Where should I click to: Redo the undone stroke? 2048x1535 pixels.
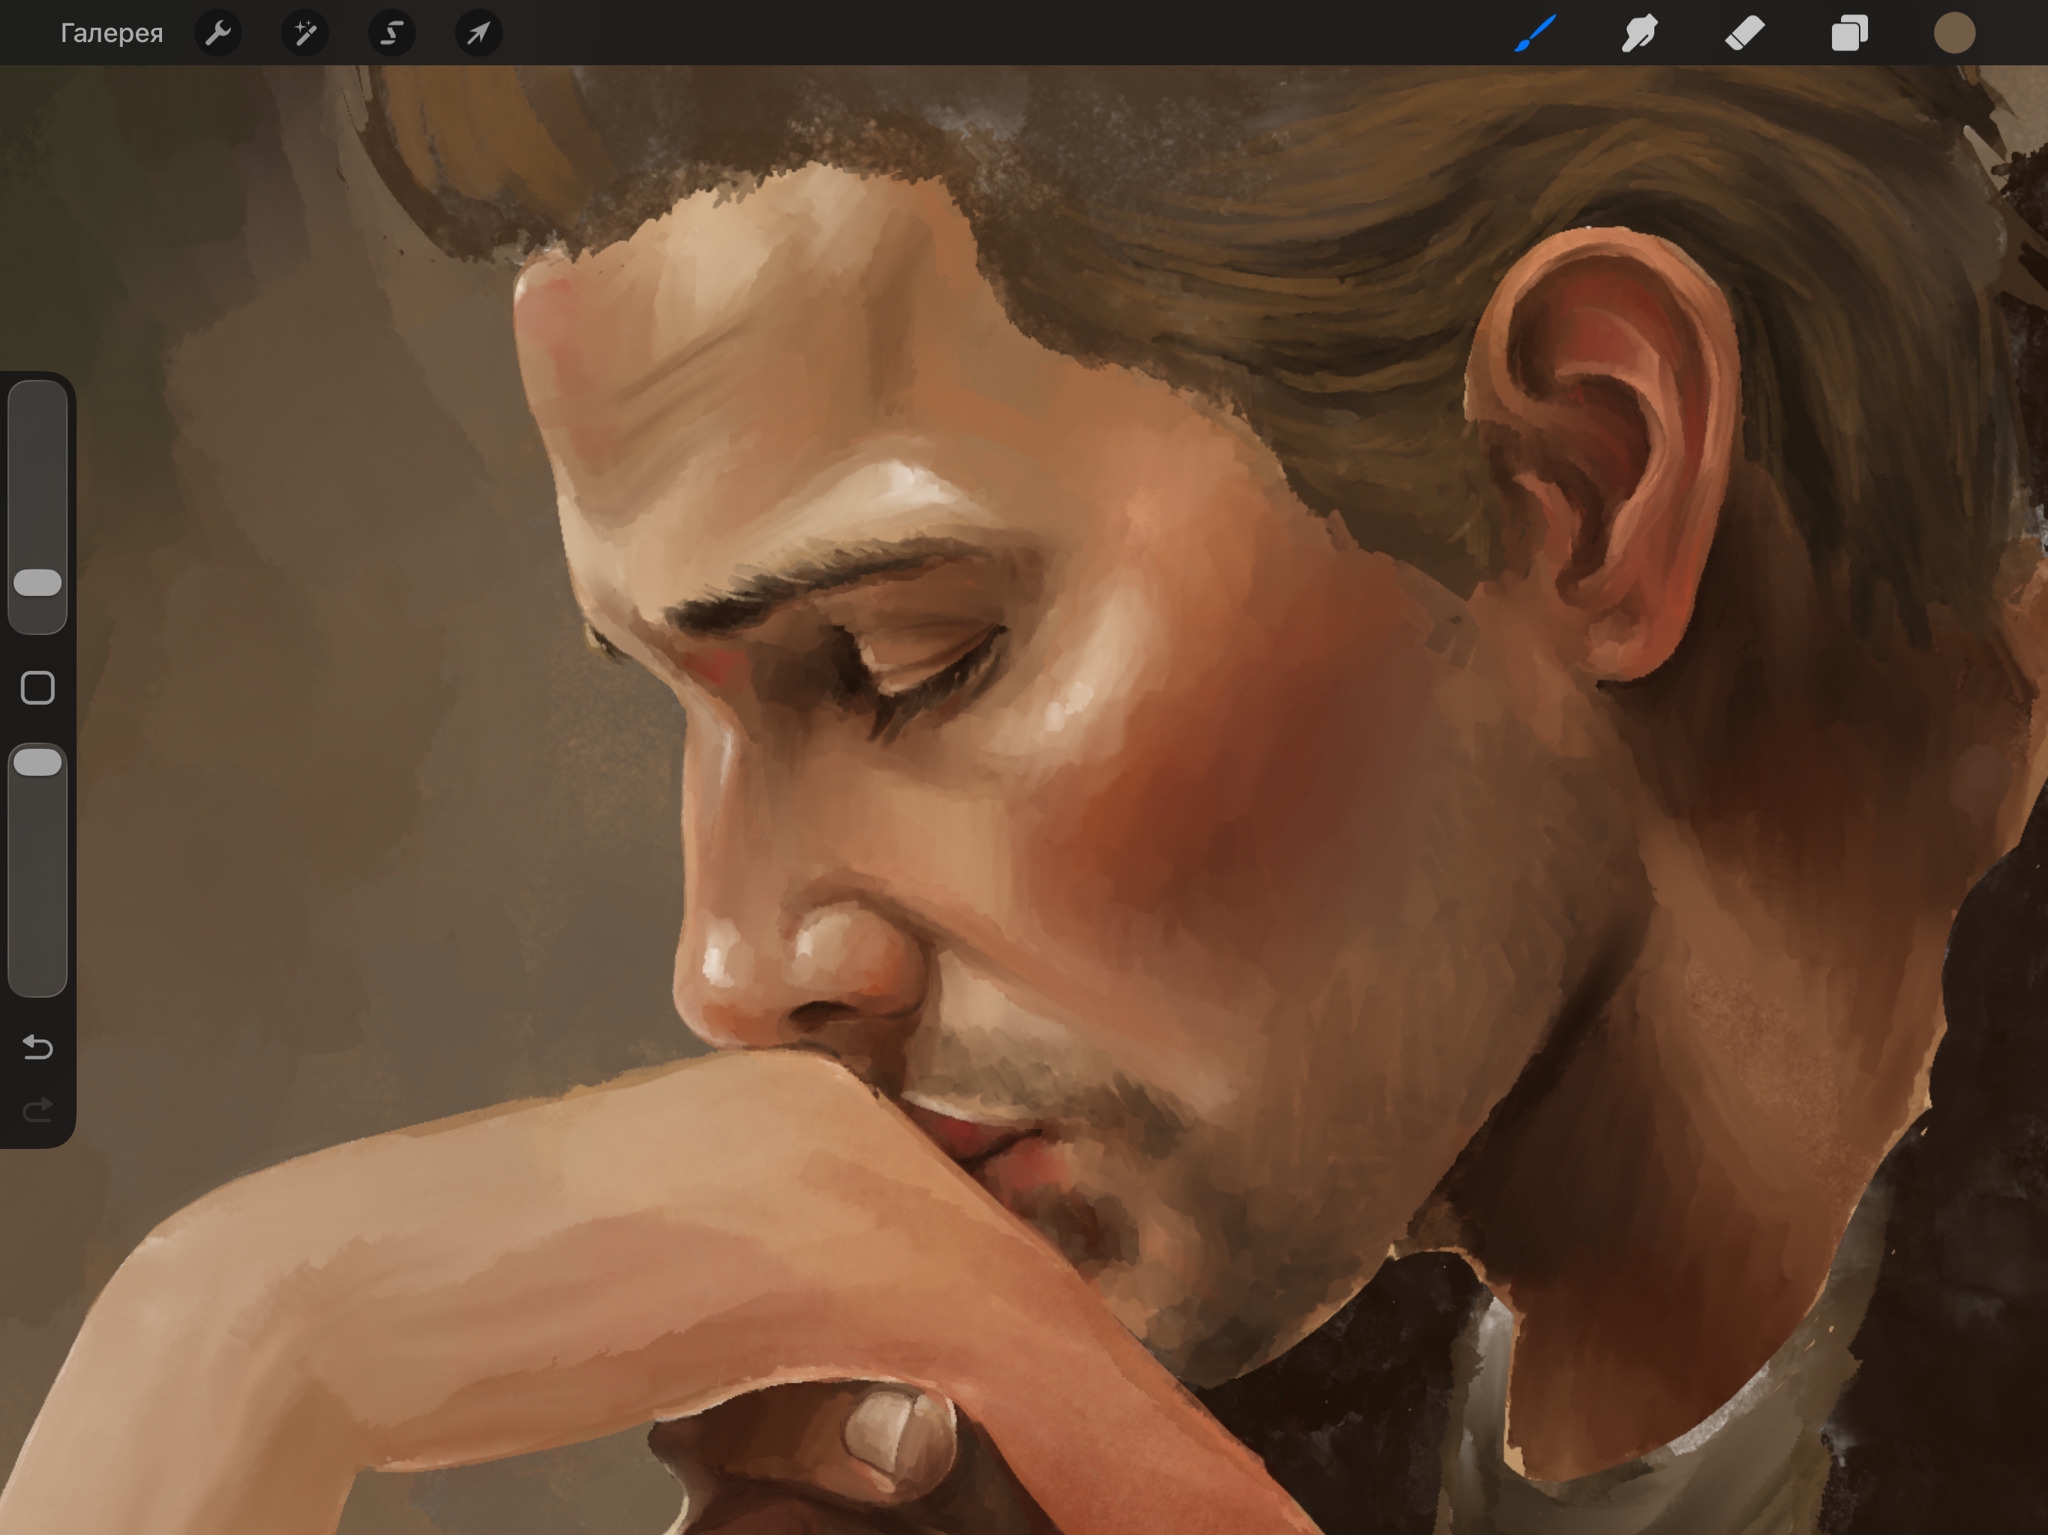pyautogui.click(x=38, y=1110)
